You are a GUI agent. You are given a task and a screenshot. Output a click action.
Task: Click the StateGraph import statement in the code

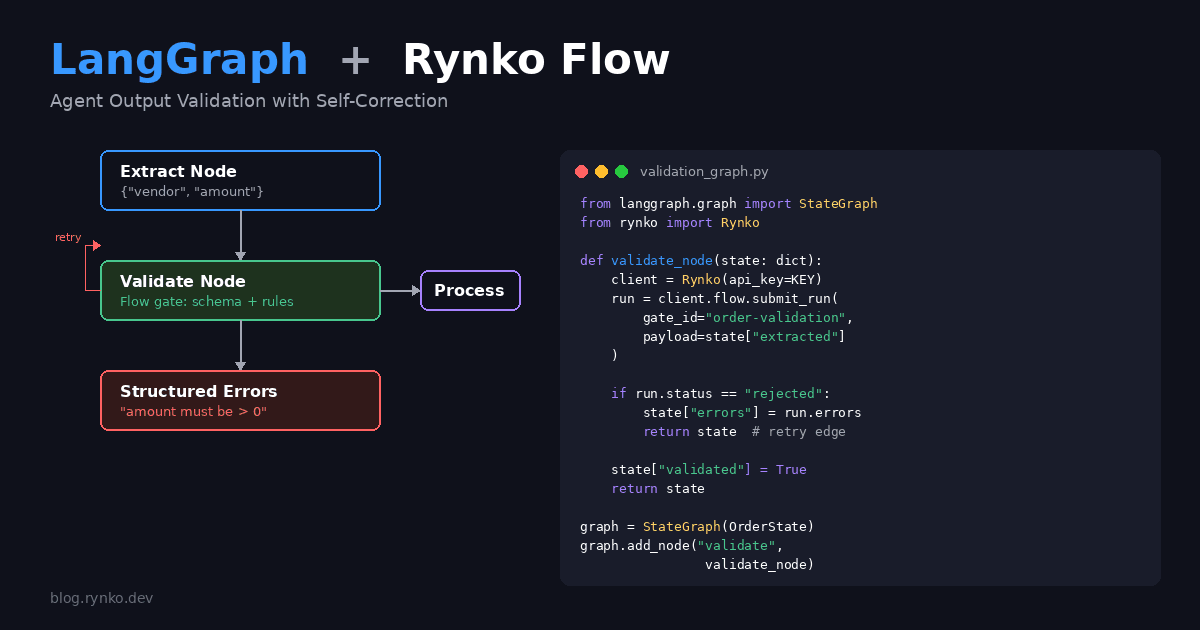click(x=728, y=202)
